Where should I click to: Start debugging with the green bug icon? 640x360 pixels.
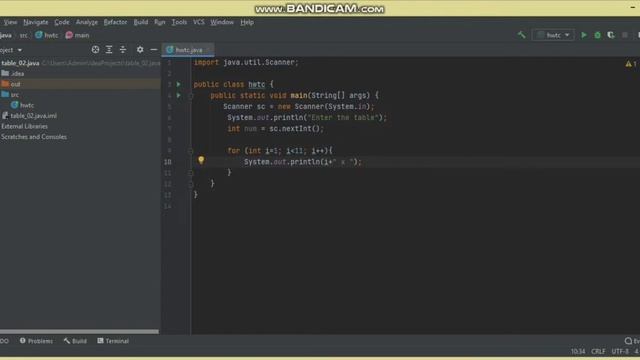click(598, 35)
